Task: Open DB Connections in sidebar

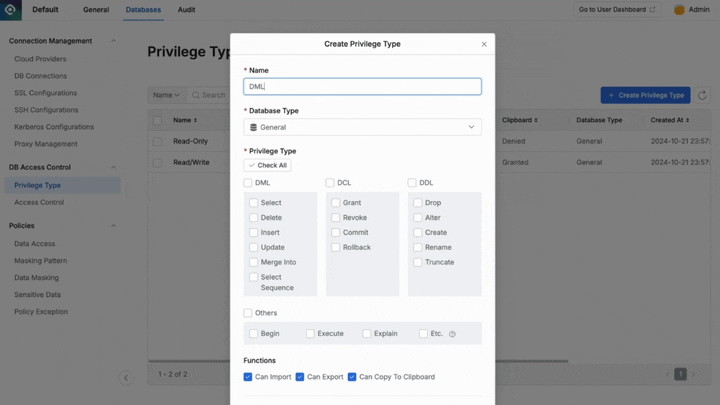Action: point(40,76)
